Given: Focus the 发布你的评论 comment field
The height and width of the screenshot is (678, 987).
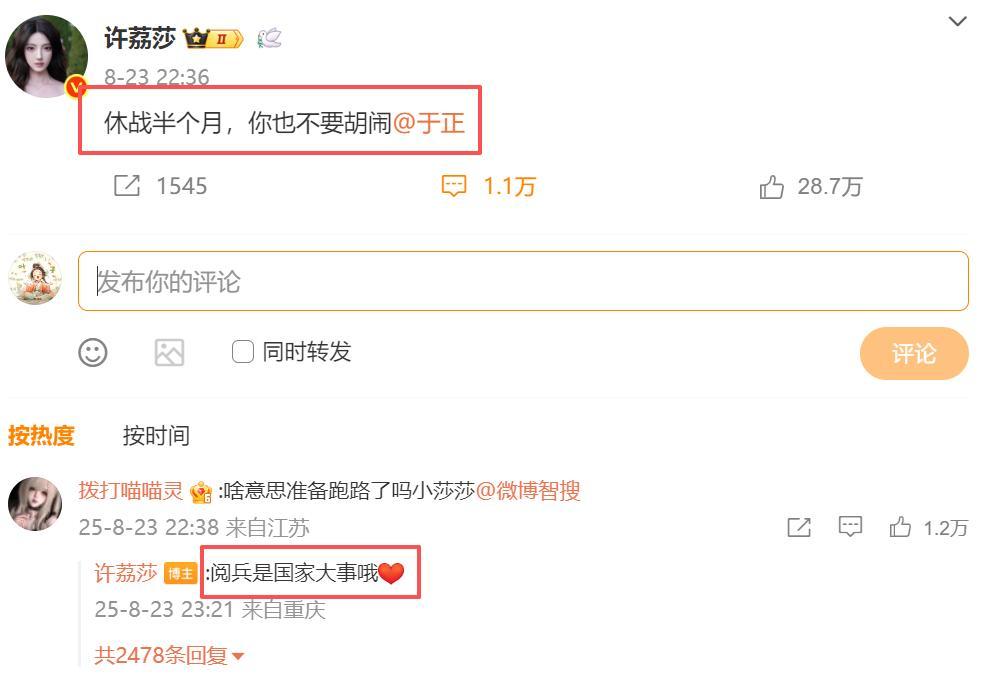Looking at the screenshot, I should pyautogui.click(x=523, y=281).
